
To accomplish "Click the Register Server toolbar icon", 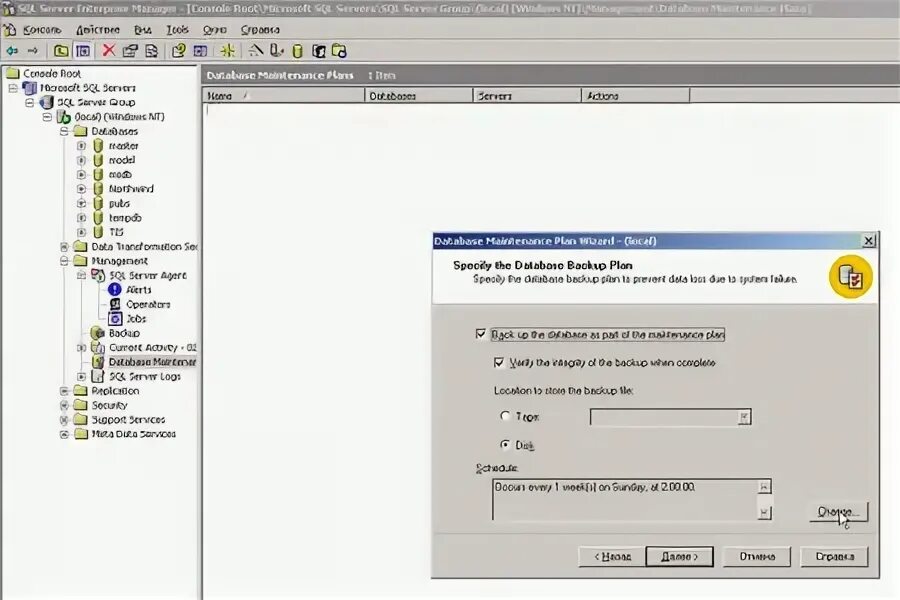I will tap(277, 51).
